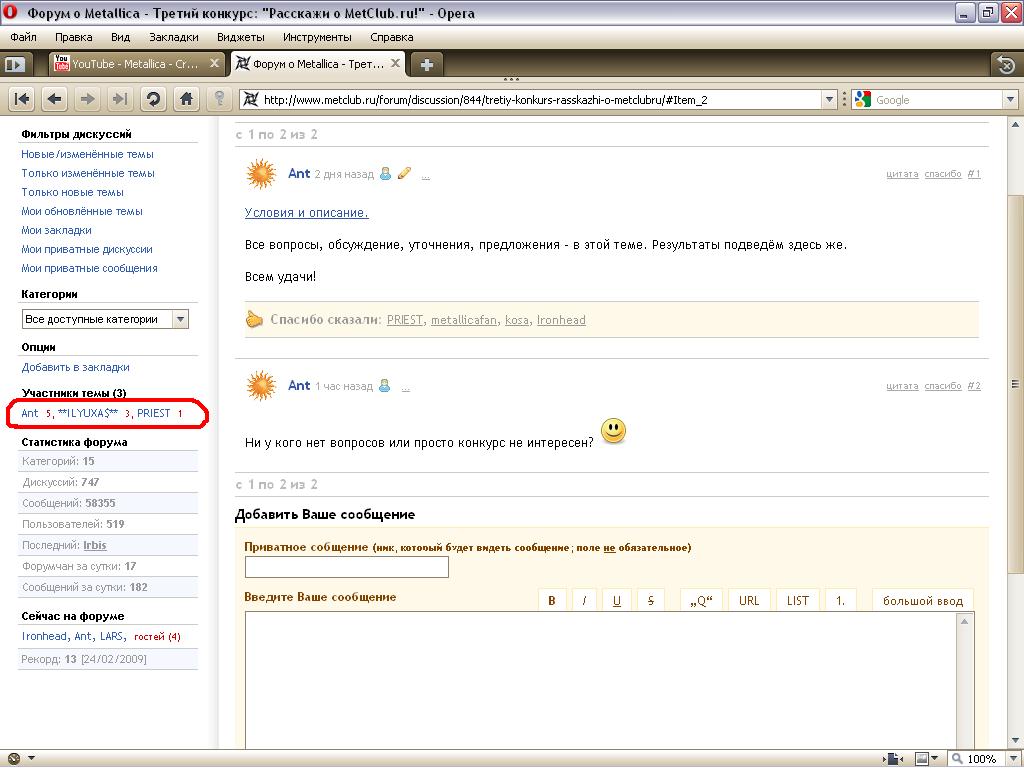Go back using the Back arrow
Image resolution: width=1024 pixels, height=768 pixels.
pyautogui.click(x=55, y=99)
